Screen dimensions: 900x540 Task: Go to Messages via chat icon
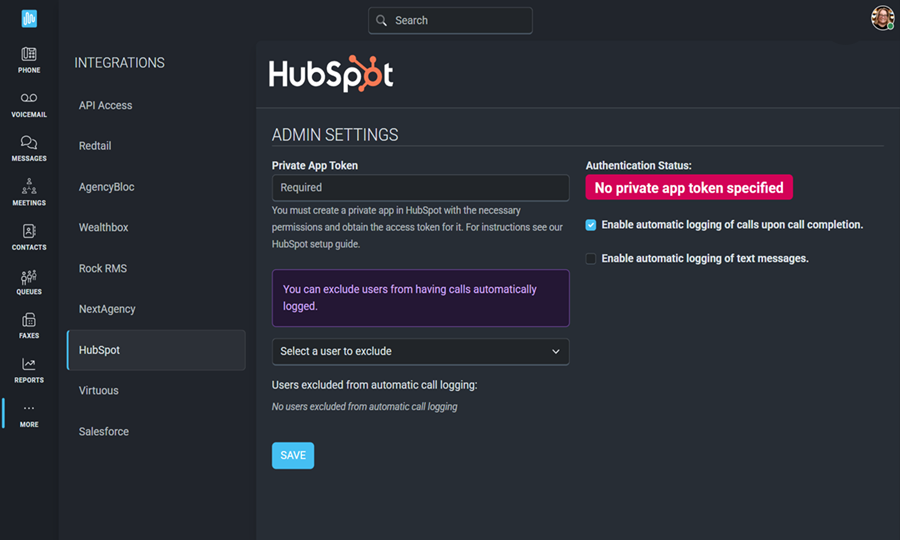[29, 143]
